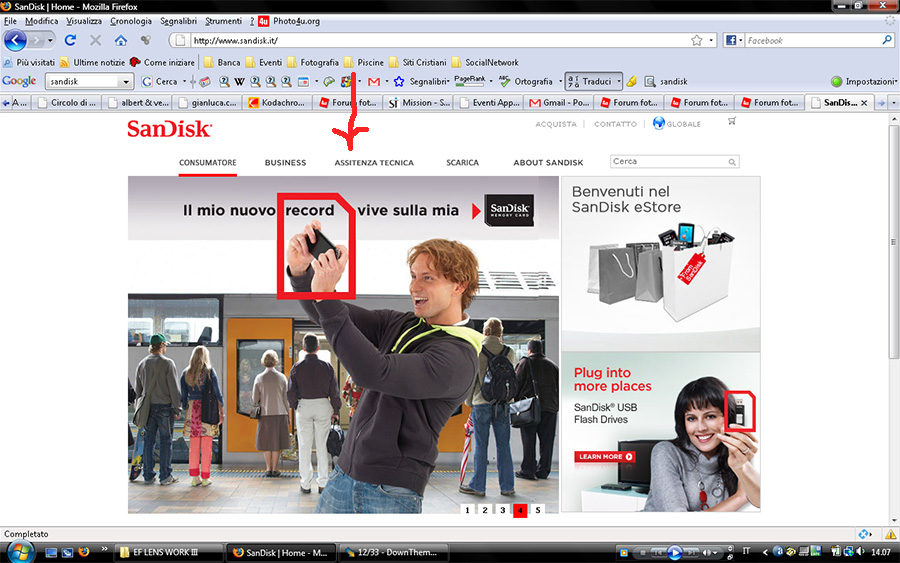Go back with the navigation back arrow
This screenshot has width=900, height=563.
(15, 41)
